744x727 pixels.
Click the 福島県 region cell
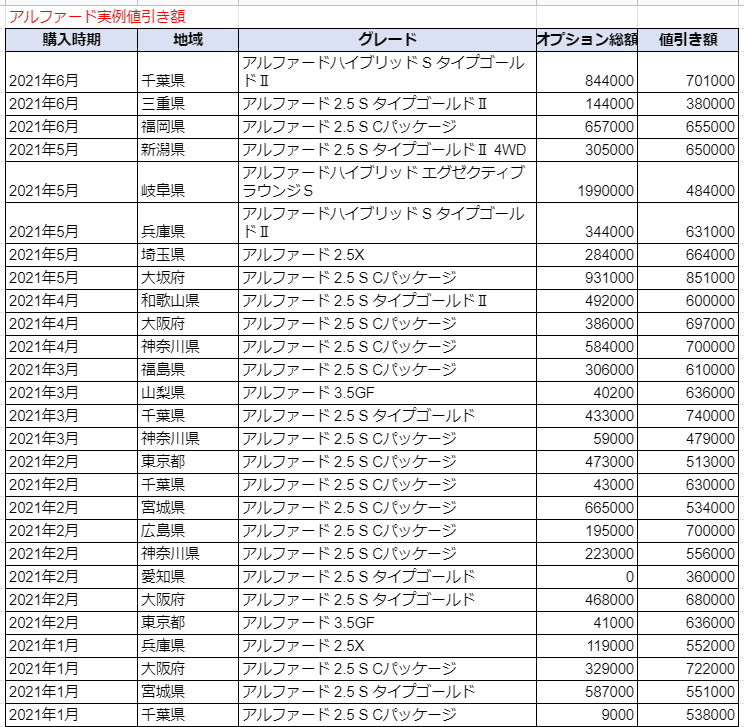coord(188,370)
